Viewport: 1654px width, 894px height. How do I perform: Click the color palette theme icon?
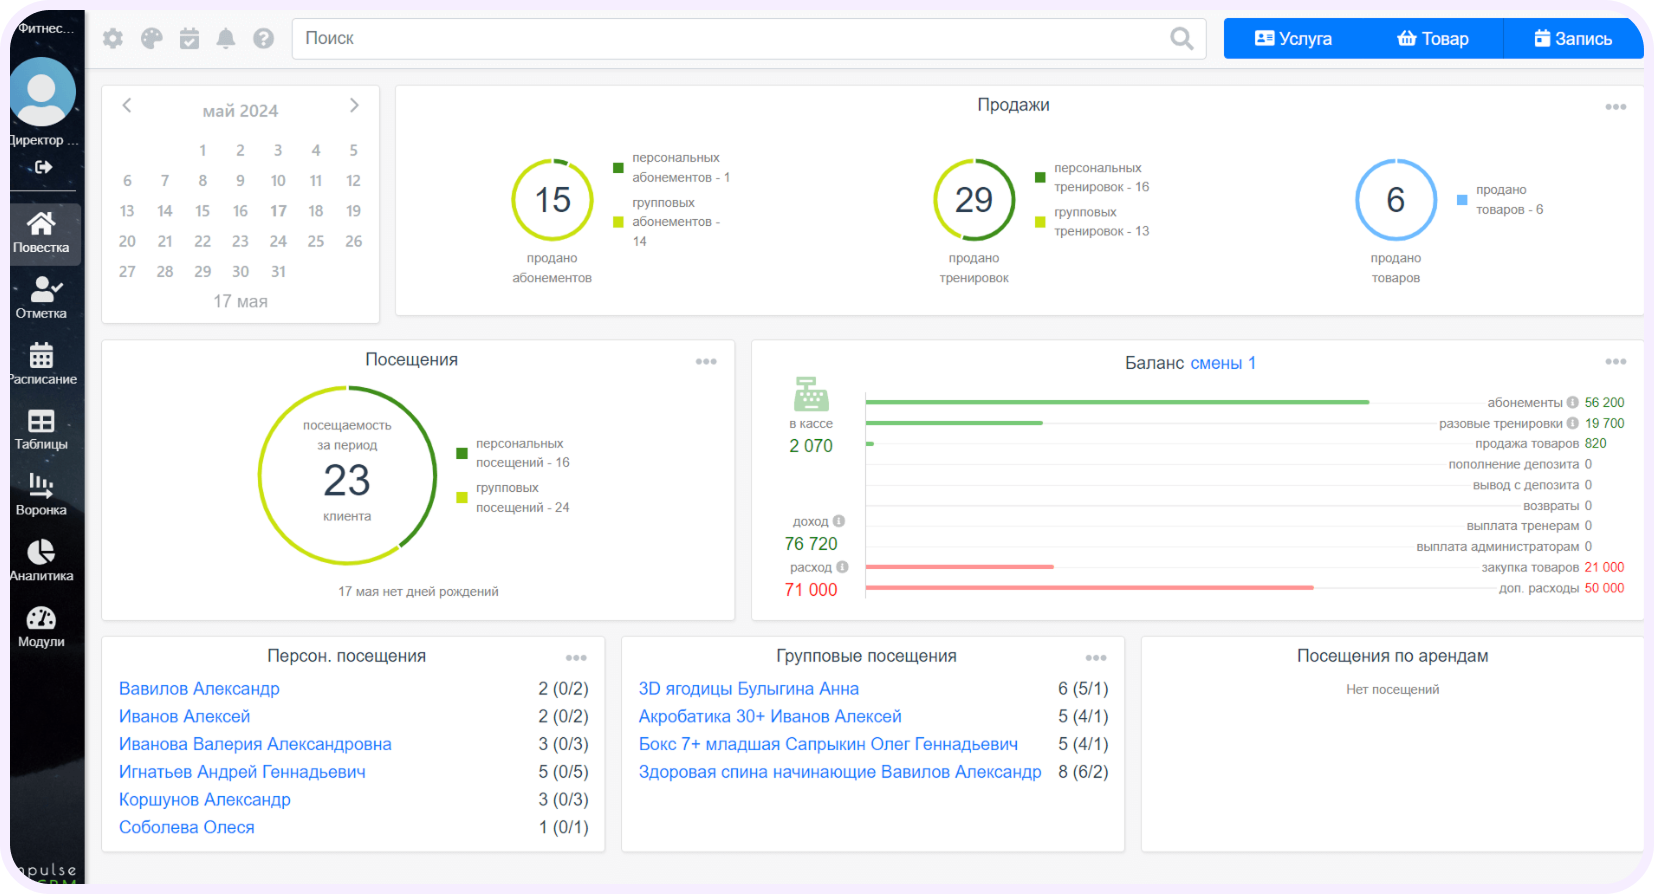point(151,38)
